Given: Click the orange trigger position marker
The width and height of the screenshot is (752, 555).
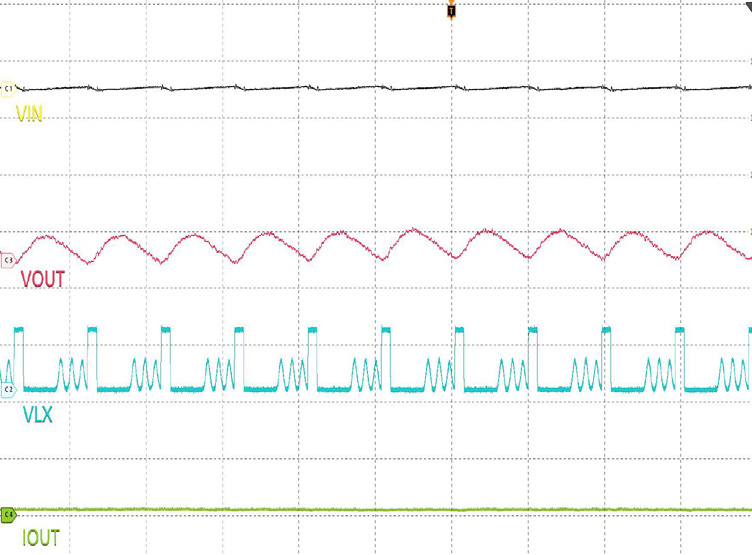Looking at the screenshot, I should [x=451, y=11].
